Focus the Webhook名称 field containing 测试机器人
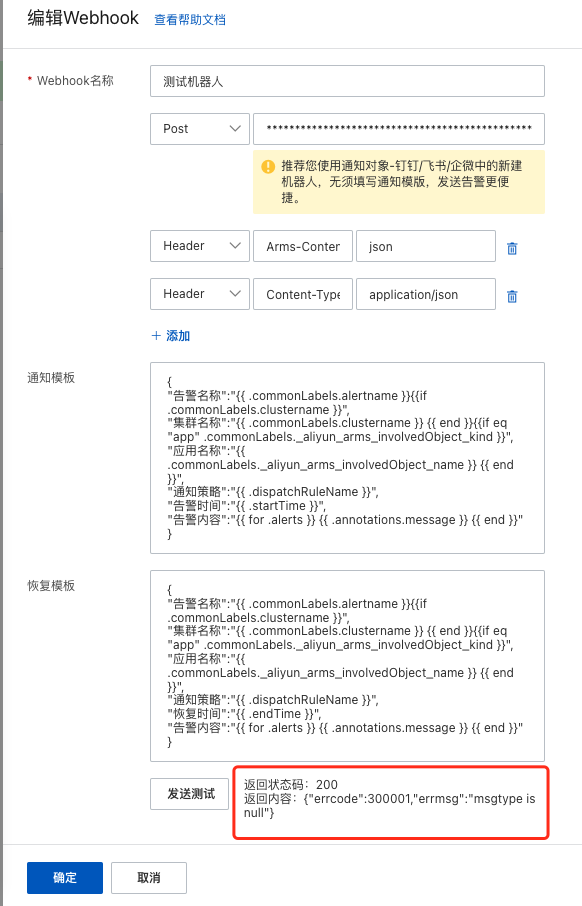The image size is (582, 906). pyautogui.click(x=347, y=81)
